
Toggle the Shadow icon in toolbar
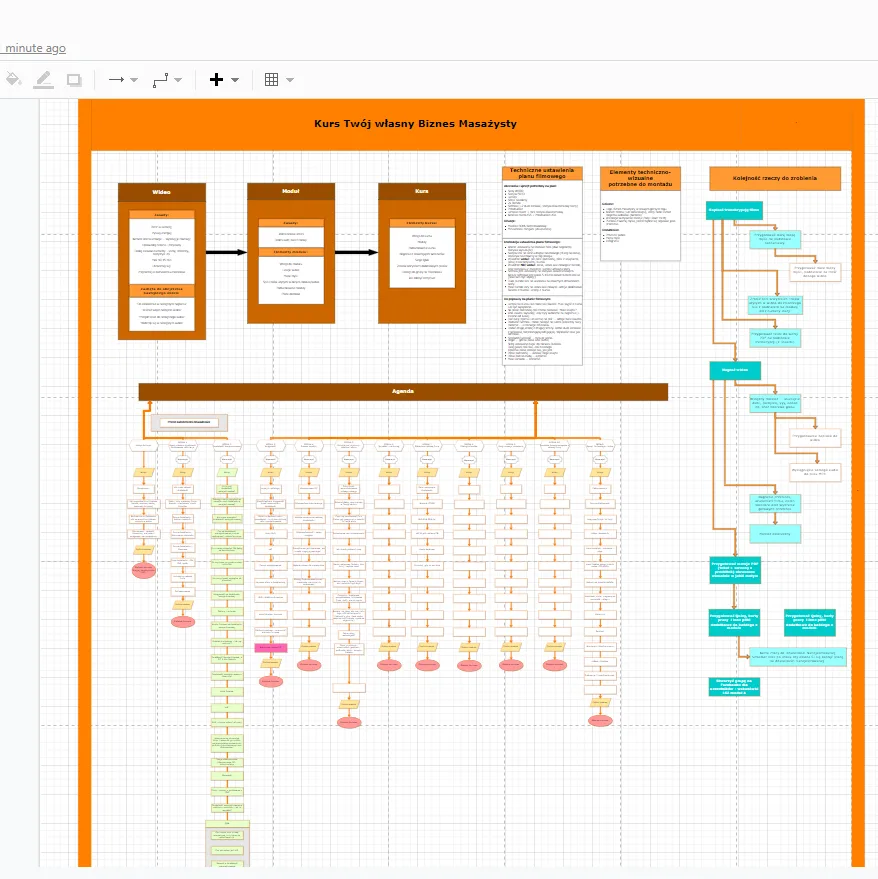coord(74,80)
